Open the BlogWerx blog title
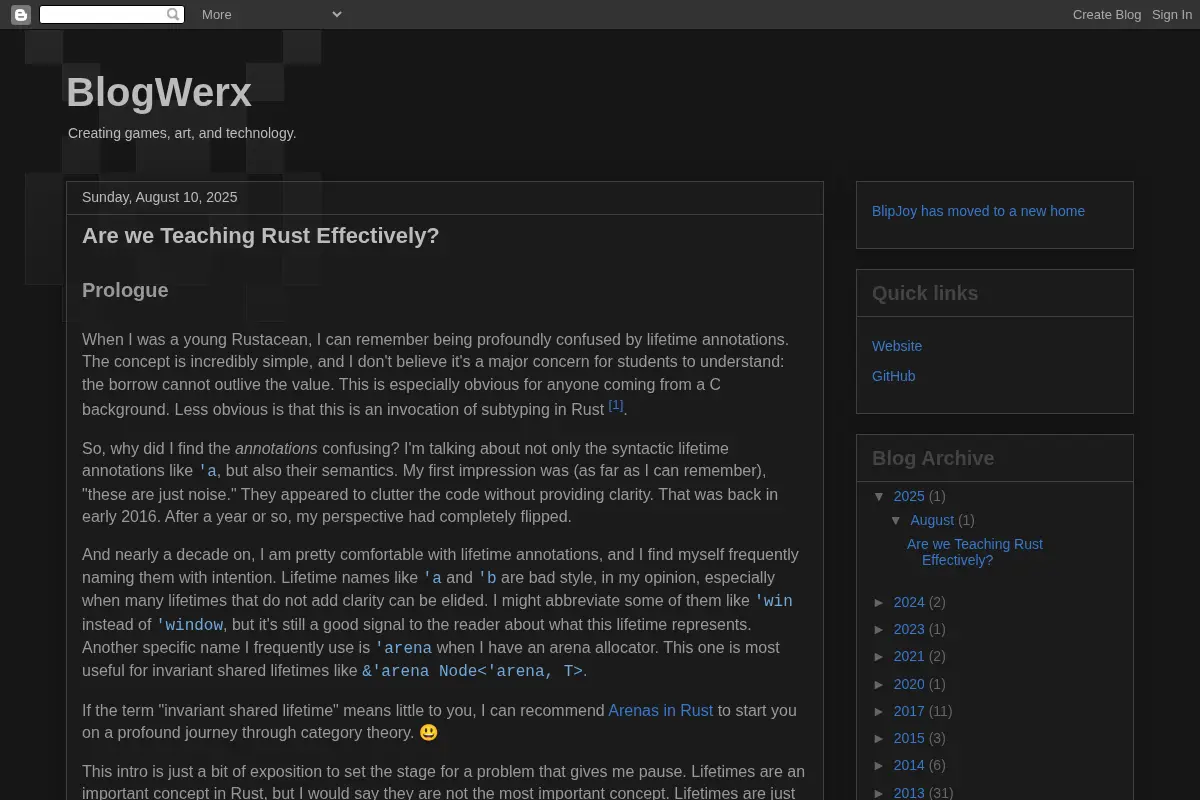This screenshot has width=1200, height=800. (x=159, y=93)
